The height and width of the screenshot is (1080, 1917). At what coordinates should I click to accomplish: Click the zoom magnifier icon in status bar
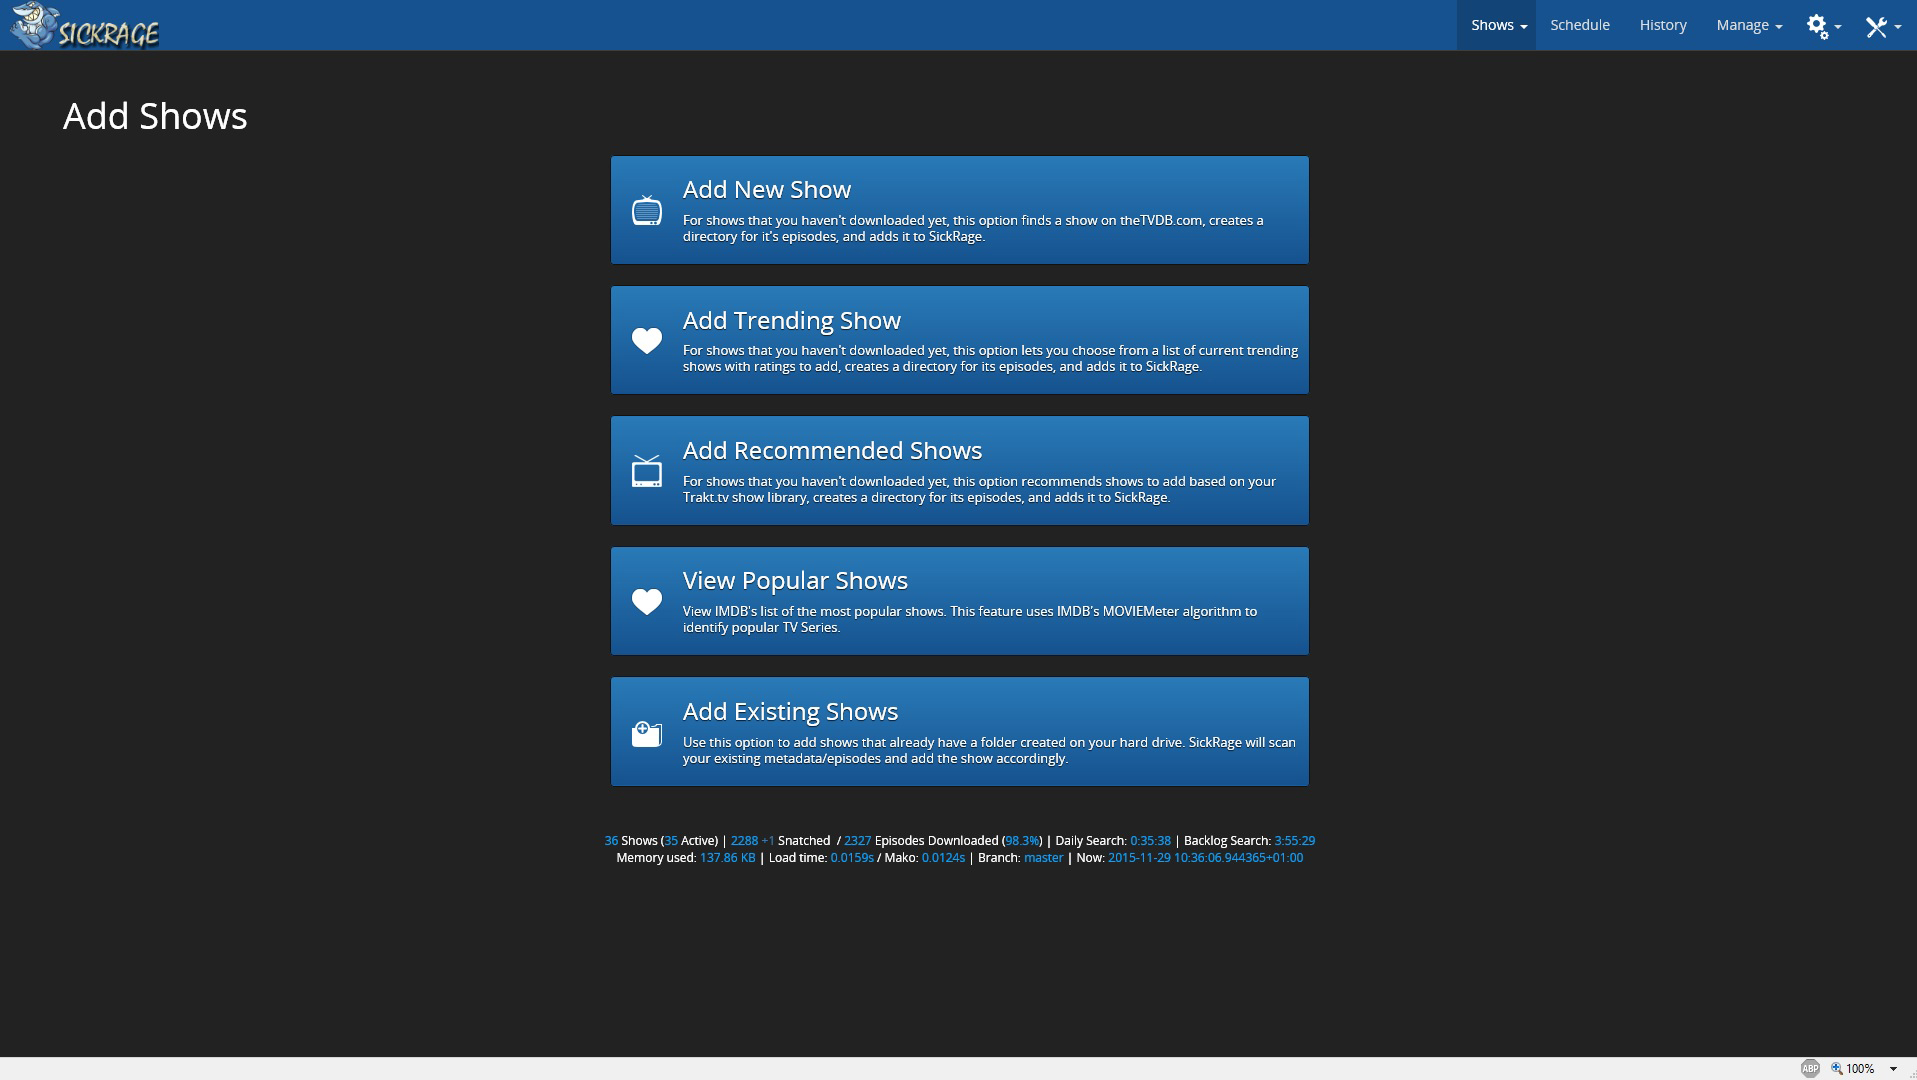point(1836,1069)
